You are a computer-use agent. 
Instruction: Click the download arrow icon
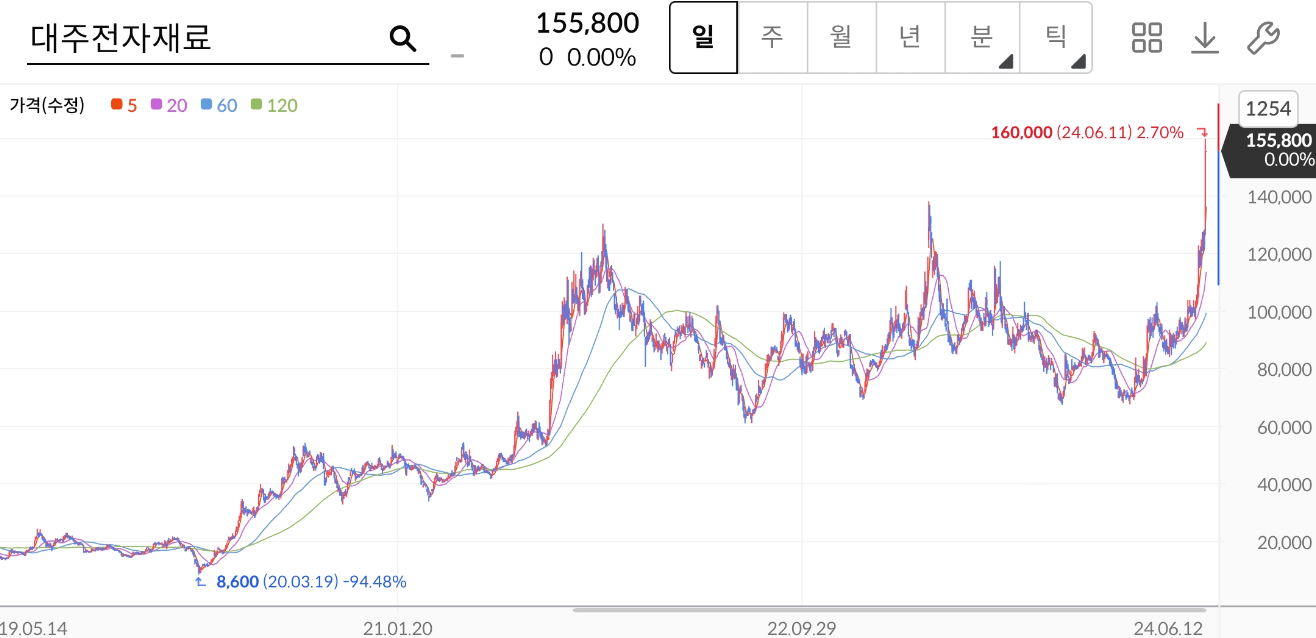tap(1205, 38)
